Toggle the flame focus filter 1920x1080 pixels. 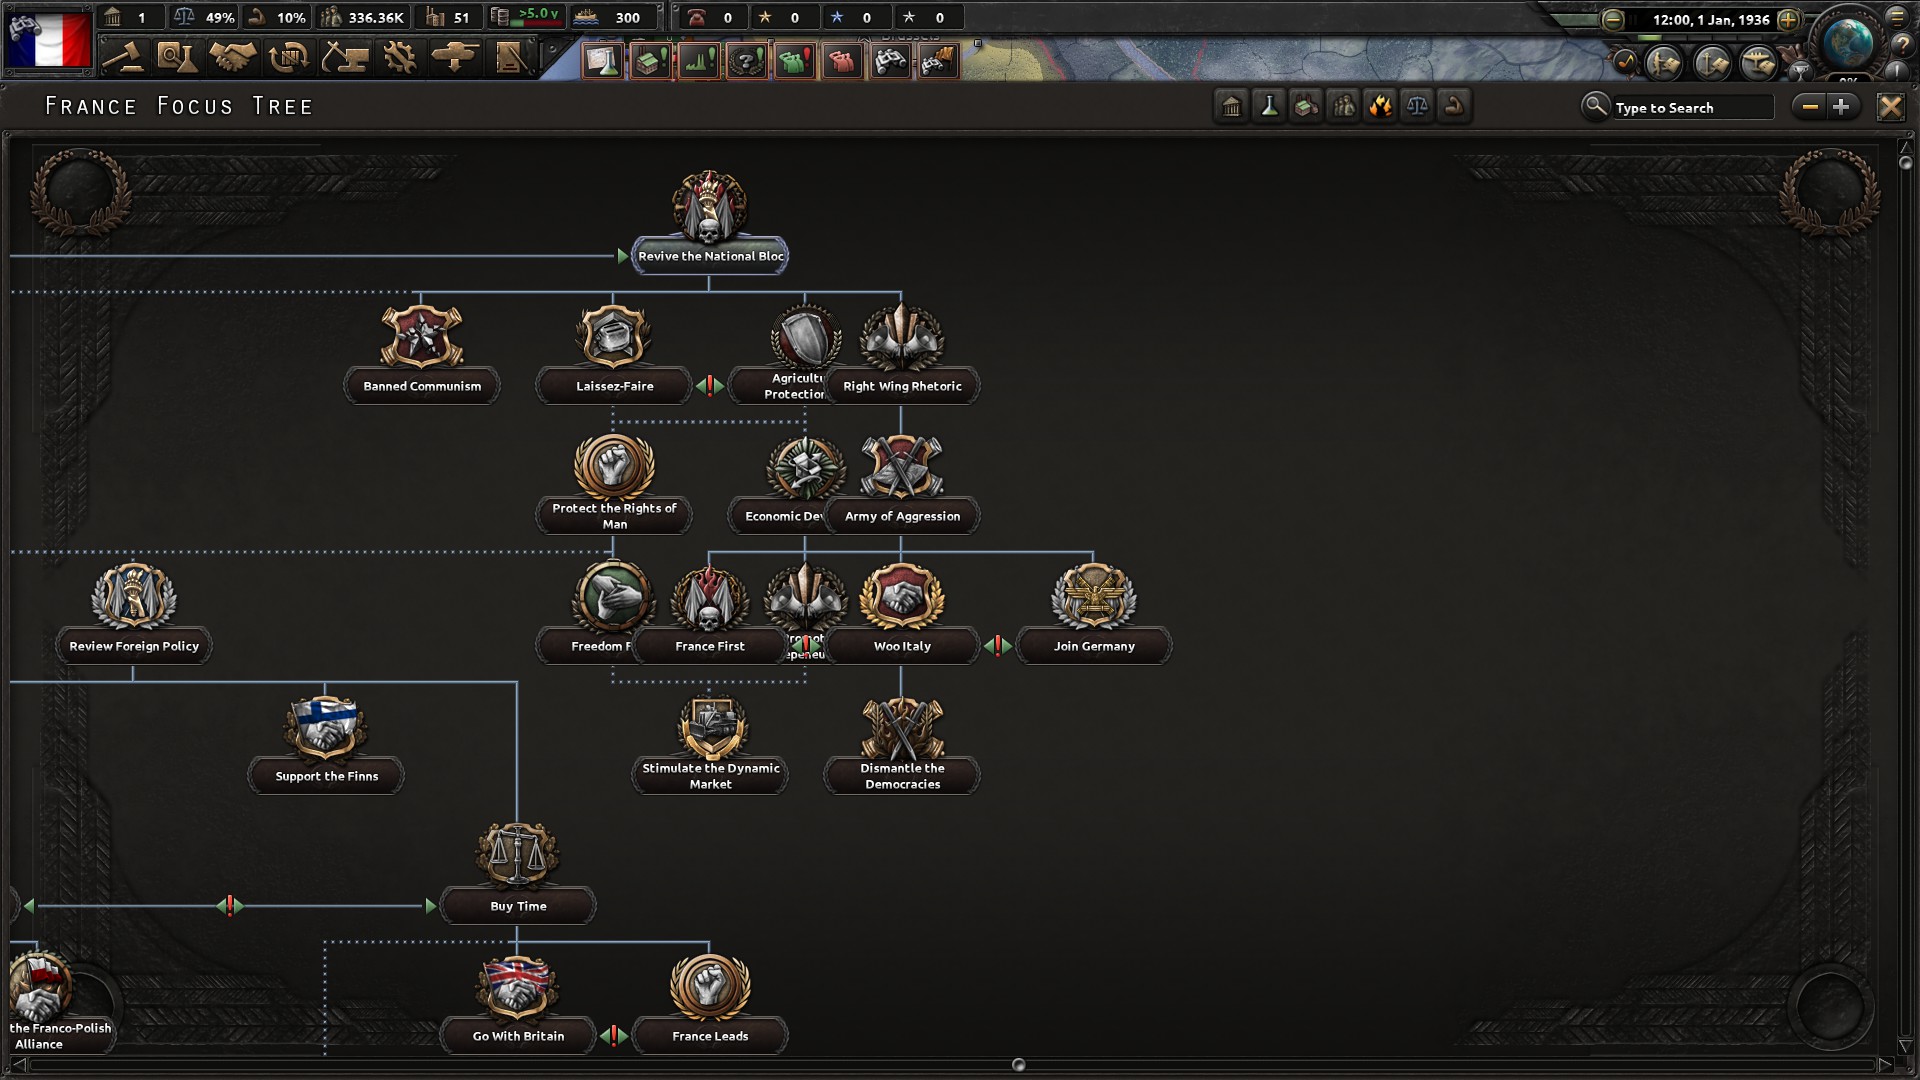pyautogui.click(x=1380, y=106)
